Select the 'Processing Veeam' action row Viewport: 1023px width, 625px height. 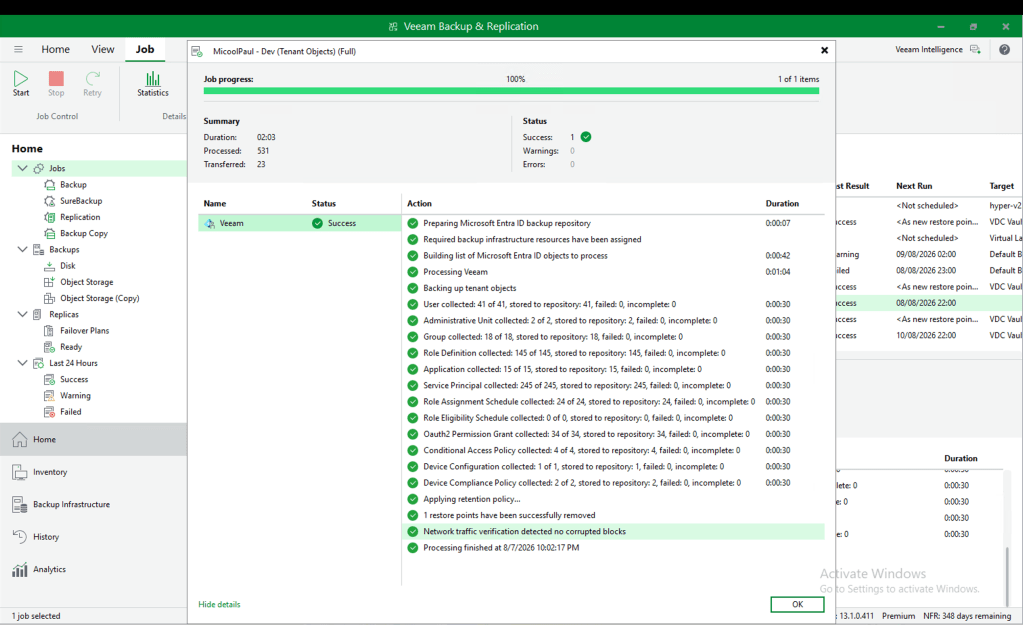point(613,272)
